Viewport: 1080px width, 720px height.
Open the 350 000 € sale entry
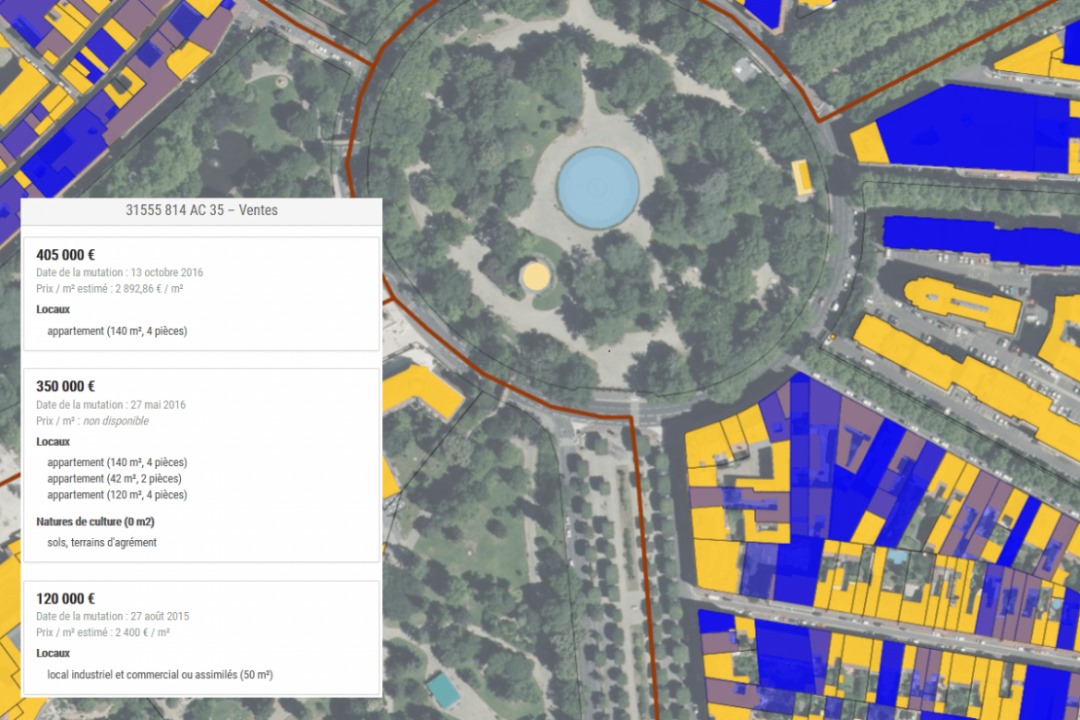tap(66, 386)
